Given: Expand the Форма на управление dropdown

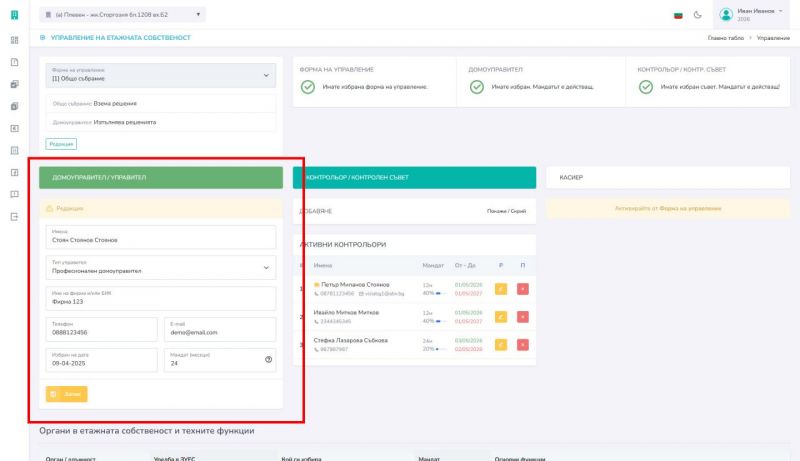Looking at the screenshot, I should tap(161, 75).
